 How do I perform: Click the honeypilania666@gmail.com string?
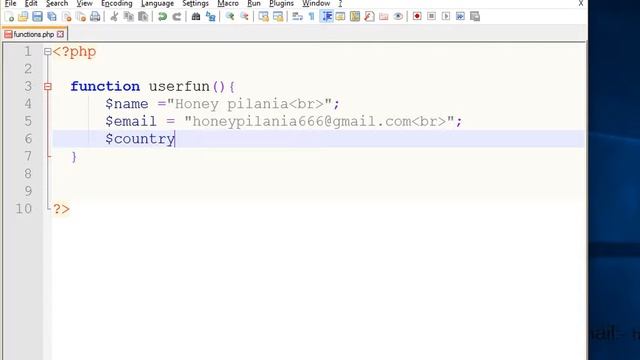coord(319,122)
